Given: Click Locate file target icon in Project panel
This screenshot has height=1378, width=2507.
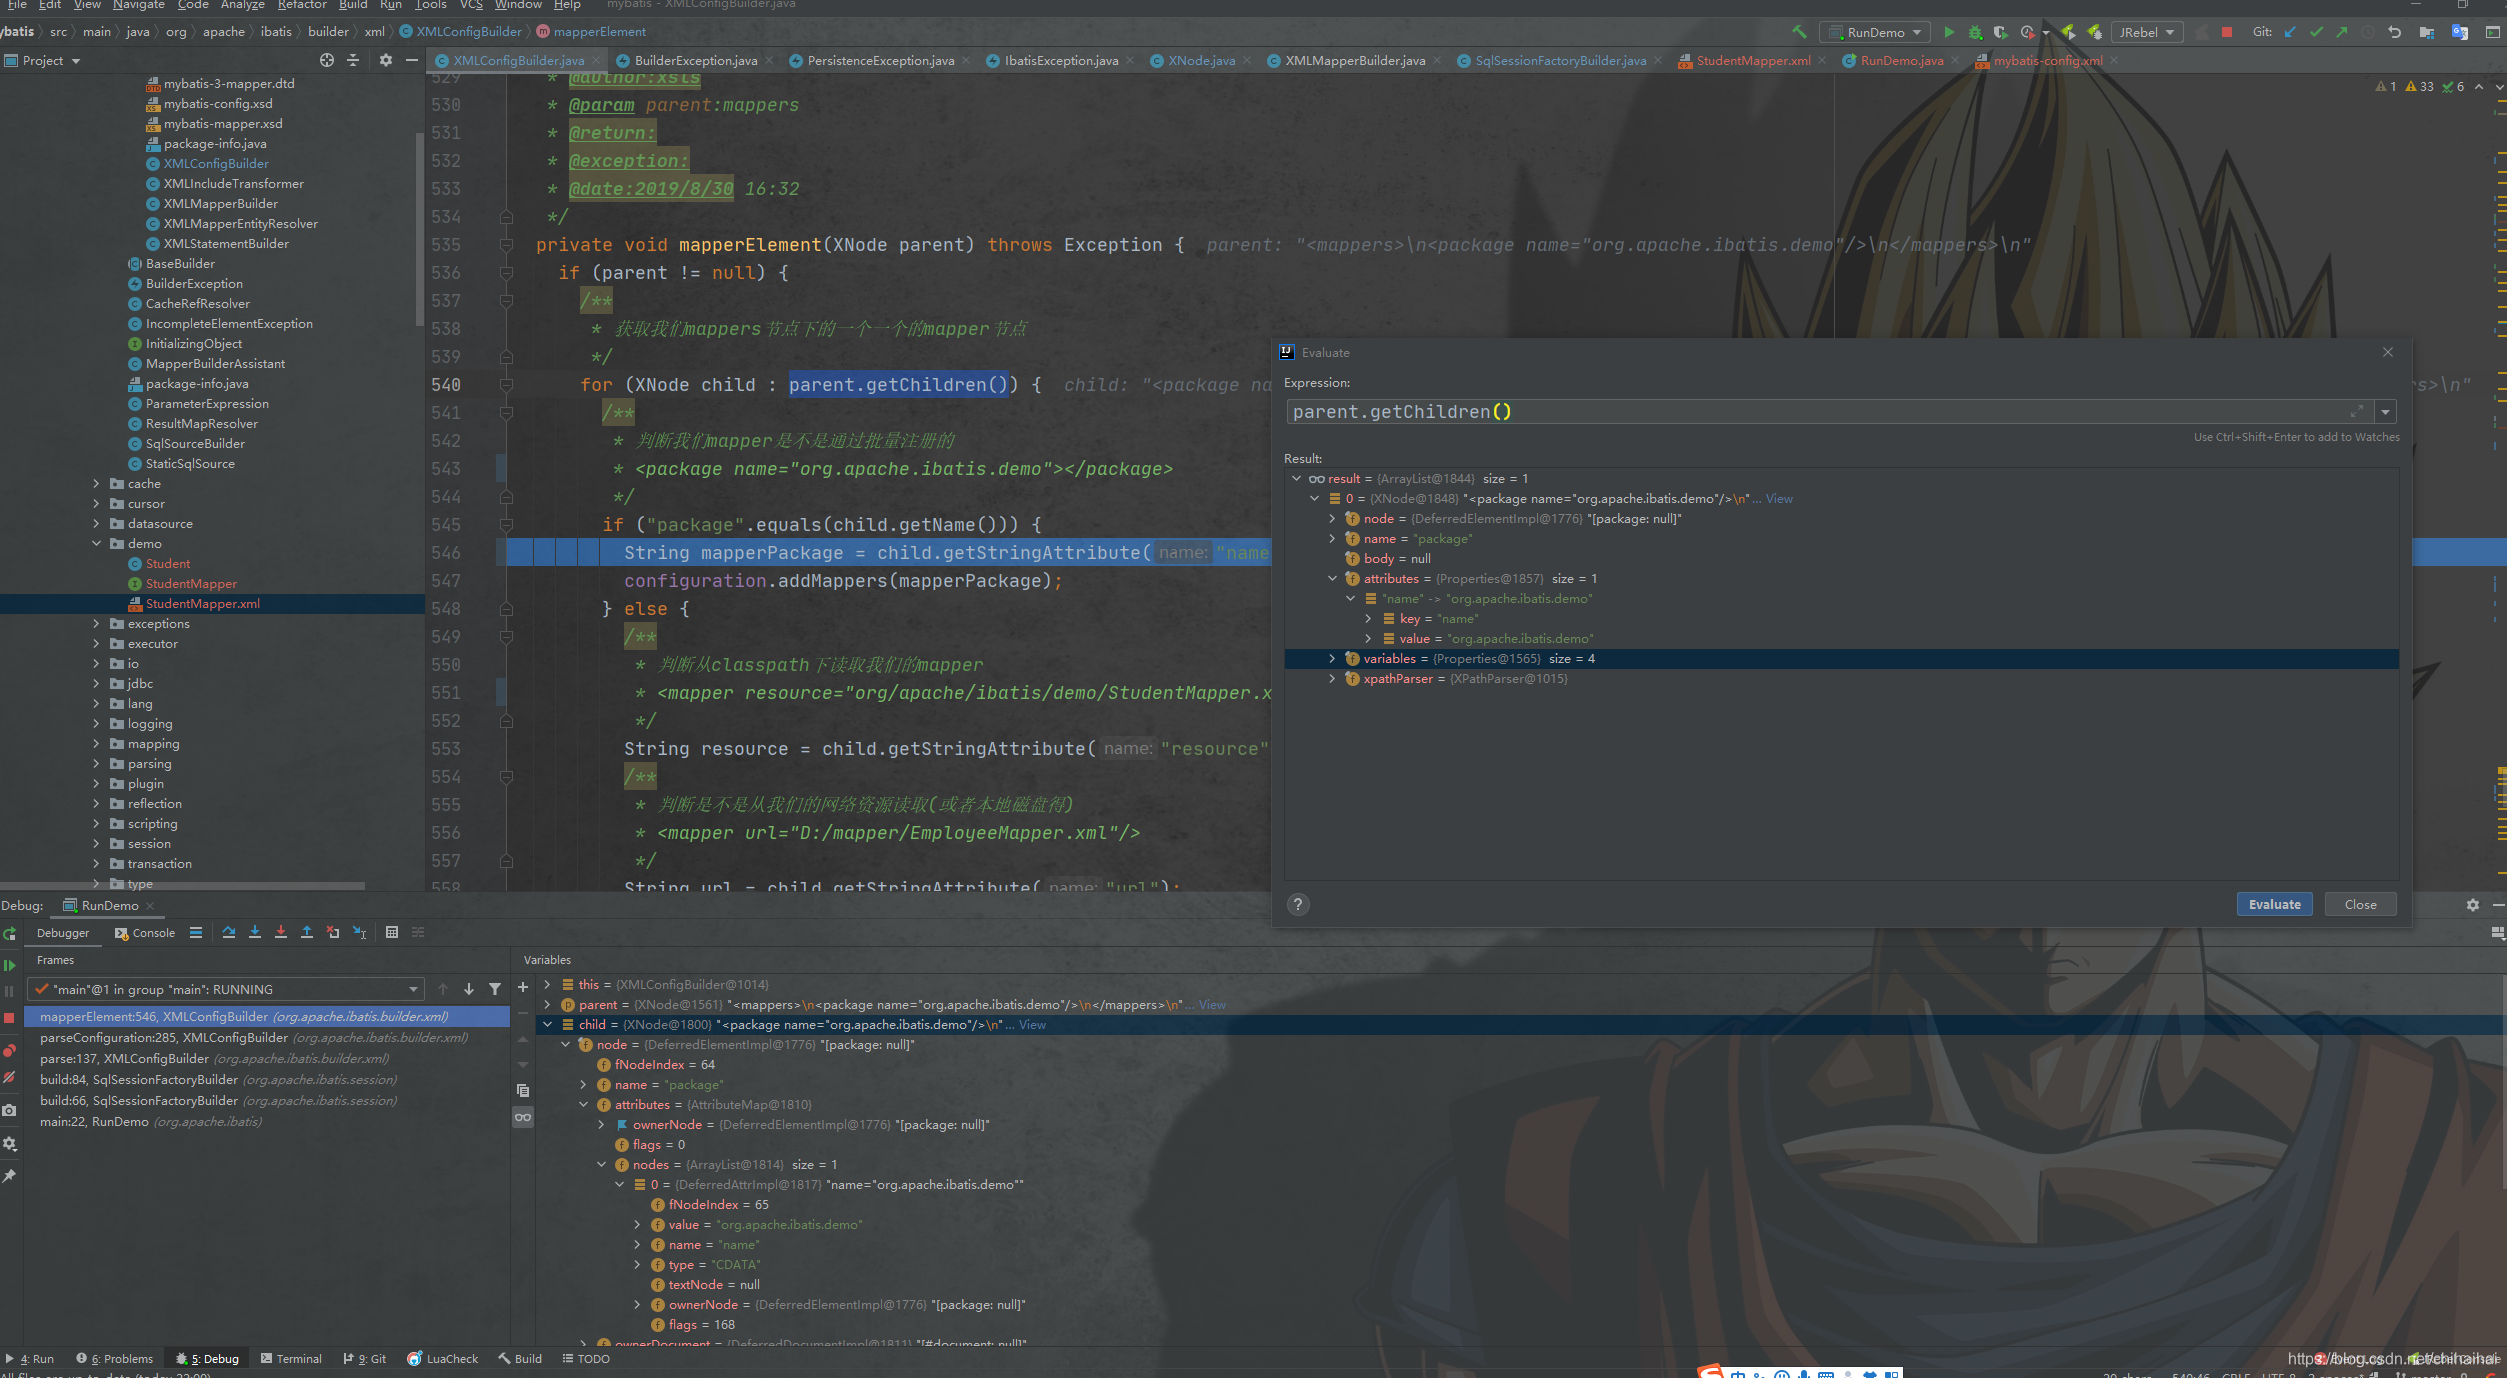Looking at the screenshot, I should click(327, 60).
